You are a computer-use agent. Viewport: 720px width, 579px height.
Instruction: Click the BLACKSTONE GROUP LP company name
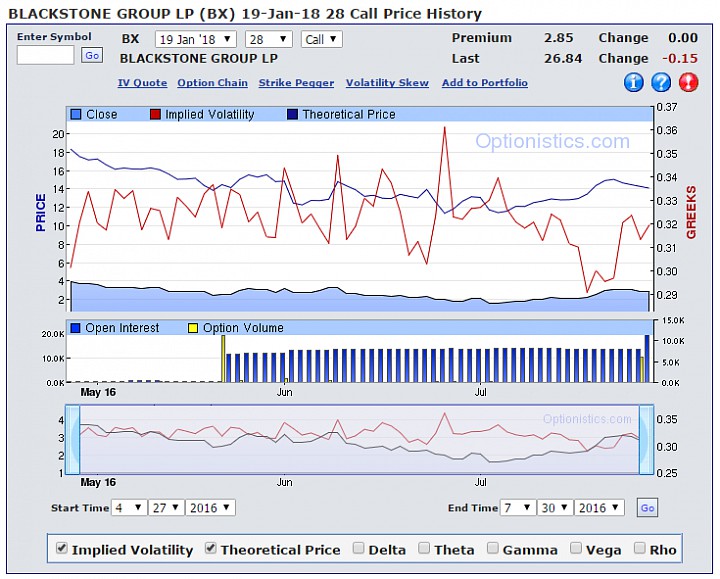pyautogui.click(x=199, y=58)
